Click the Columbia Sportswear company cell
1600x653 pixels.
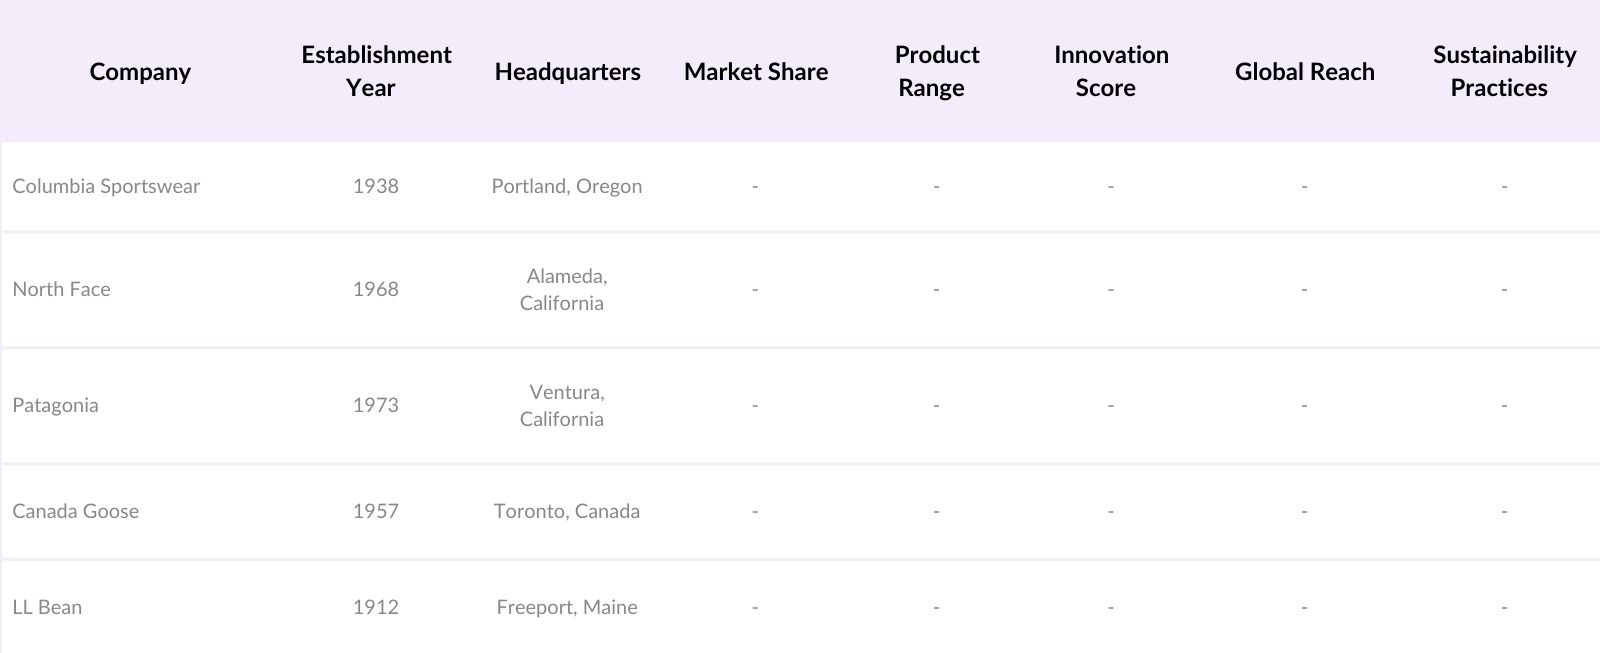tap(106, 186)
